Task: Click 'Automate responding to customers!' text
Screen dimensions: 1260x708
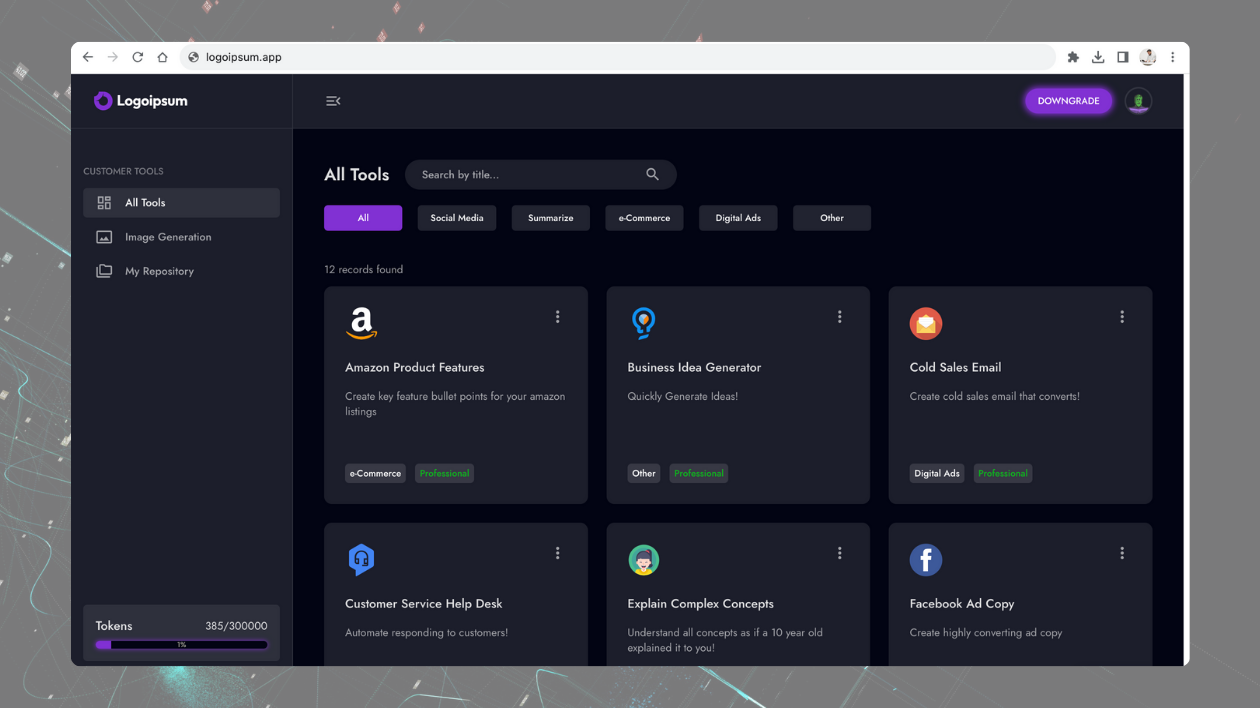Action: click(x=427, y=632)
